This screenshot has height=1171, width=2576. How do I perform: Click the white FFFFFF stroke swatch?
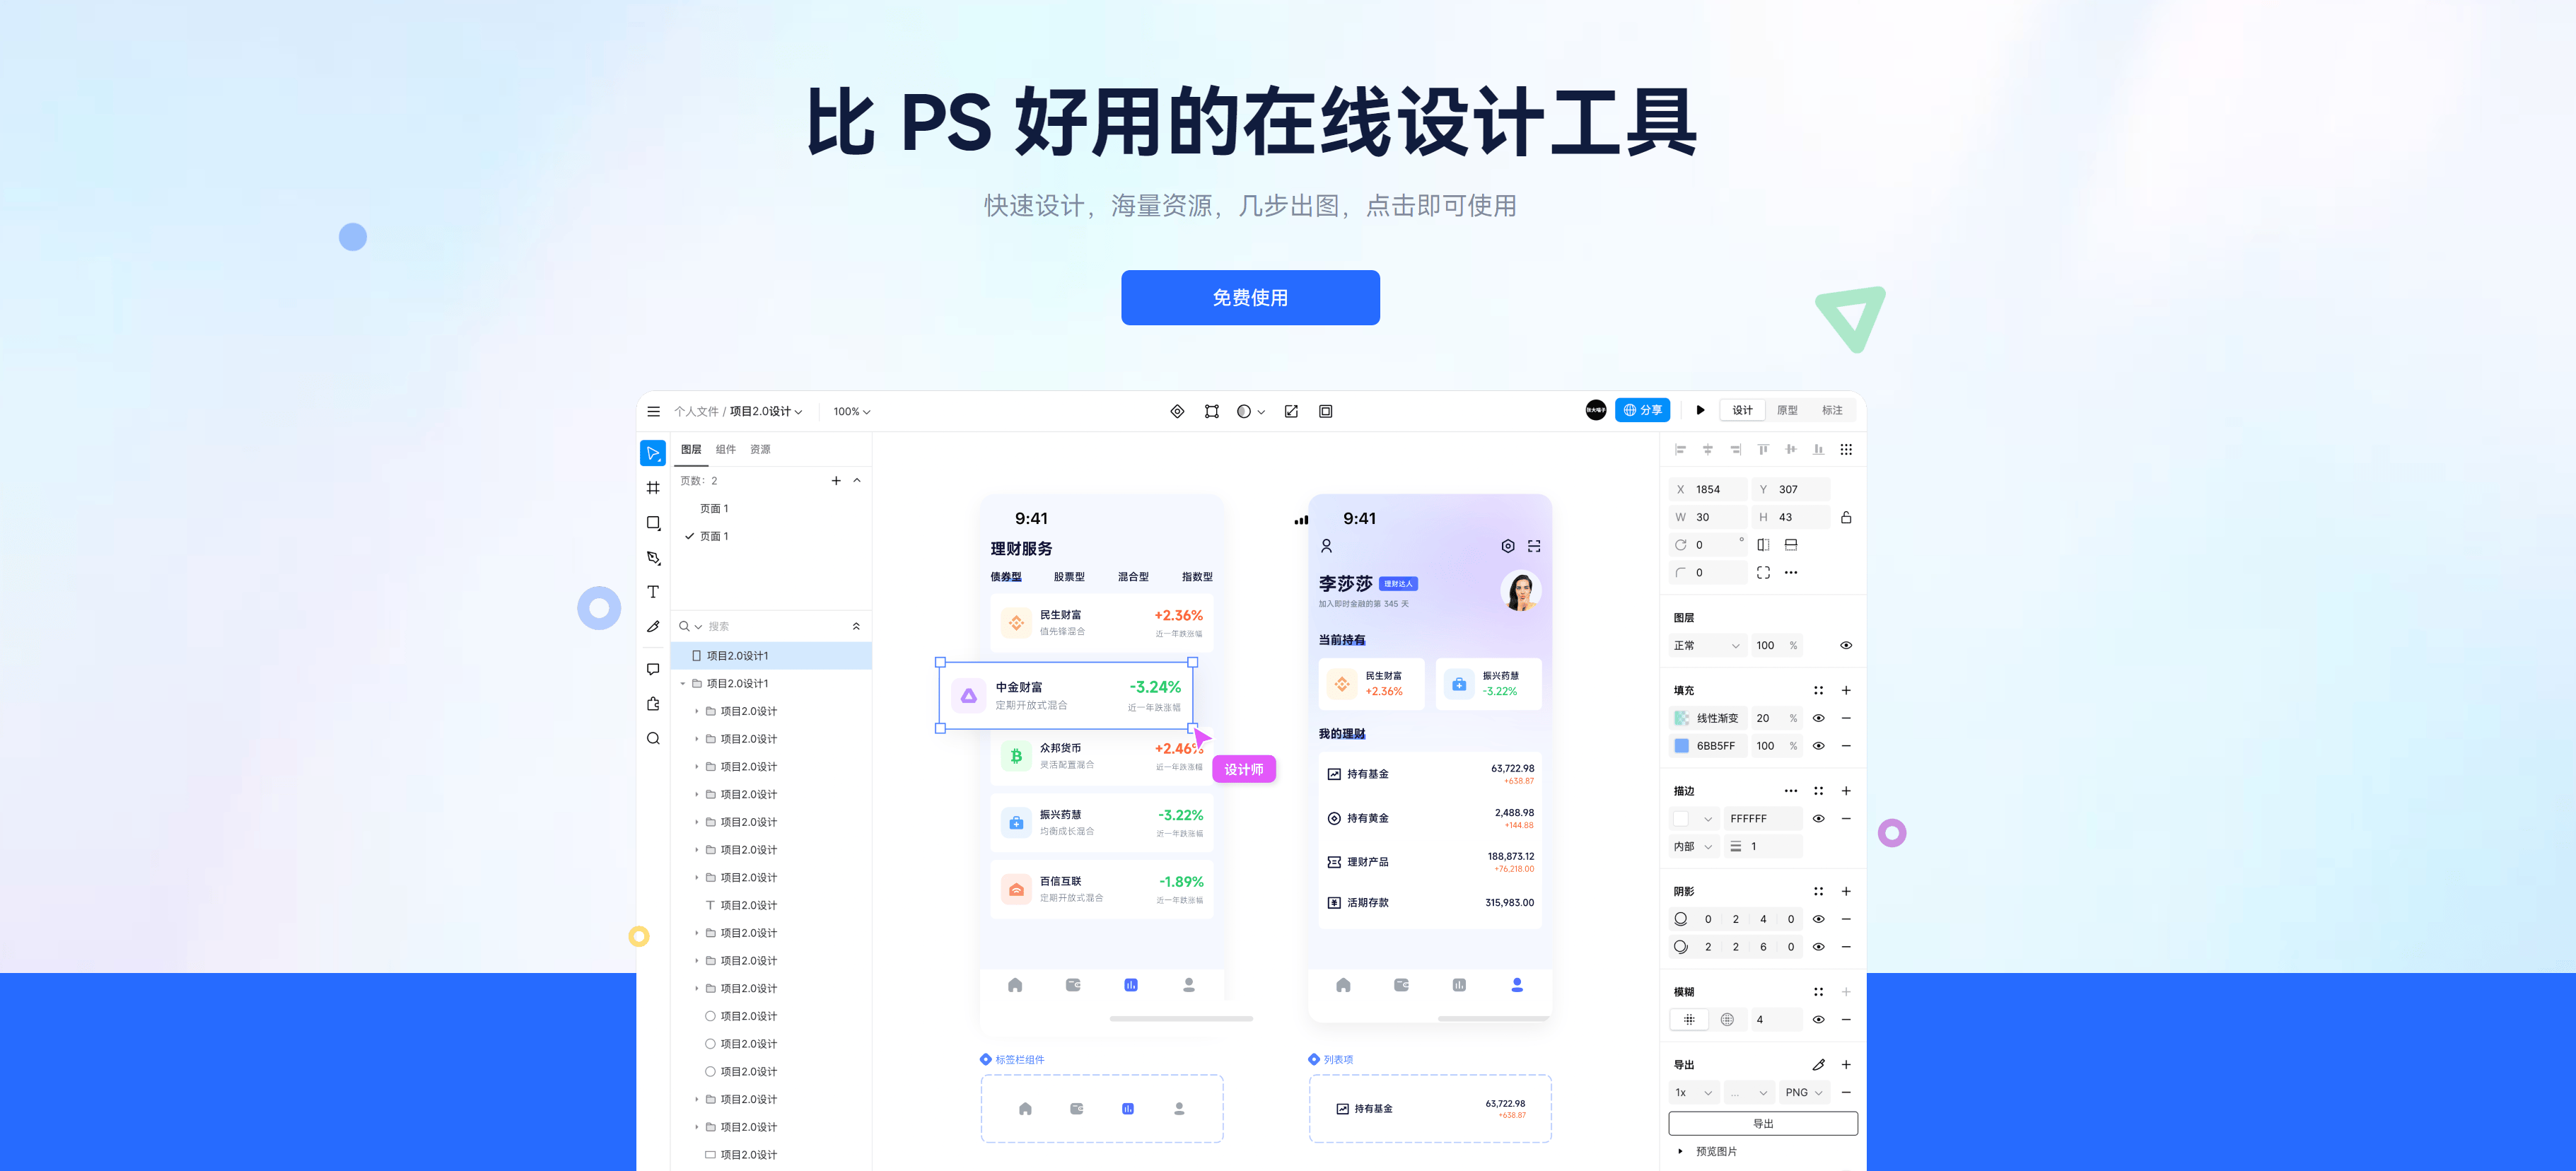click(x=1681, y=819)
